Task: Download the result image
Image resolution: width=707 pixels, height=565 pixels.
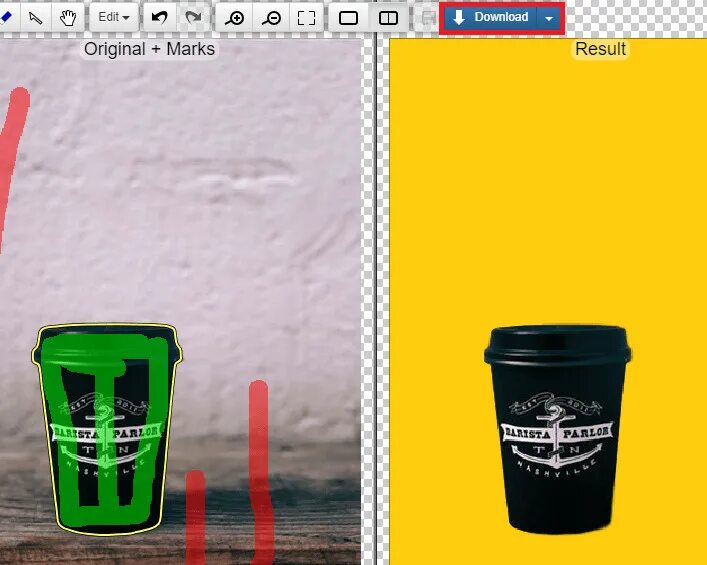Action: 491,18
